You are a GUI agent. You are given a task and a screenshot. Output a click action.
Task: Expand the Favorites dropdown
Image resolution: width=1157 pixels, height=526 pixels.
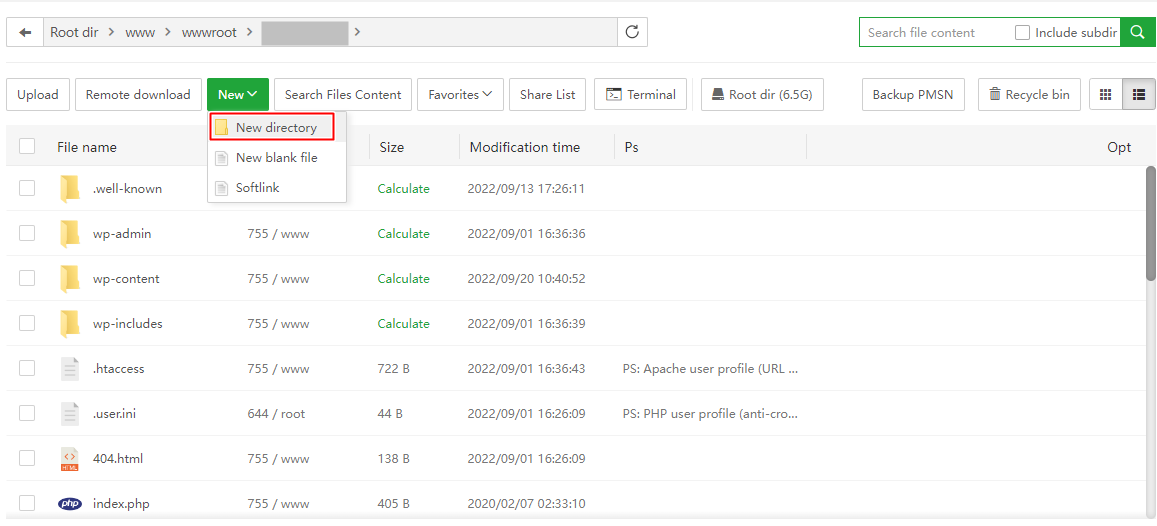pos(460,94)
